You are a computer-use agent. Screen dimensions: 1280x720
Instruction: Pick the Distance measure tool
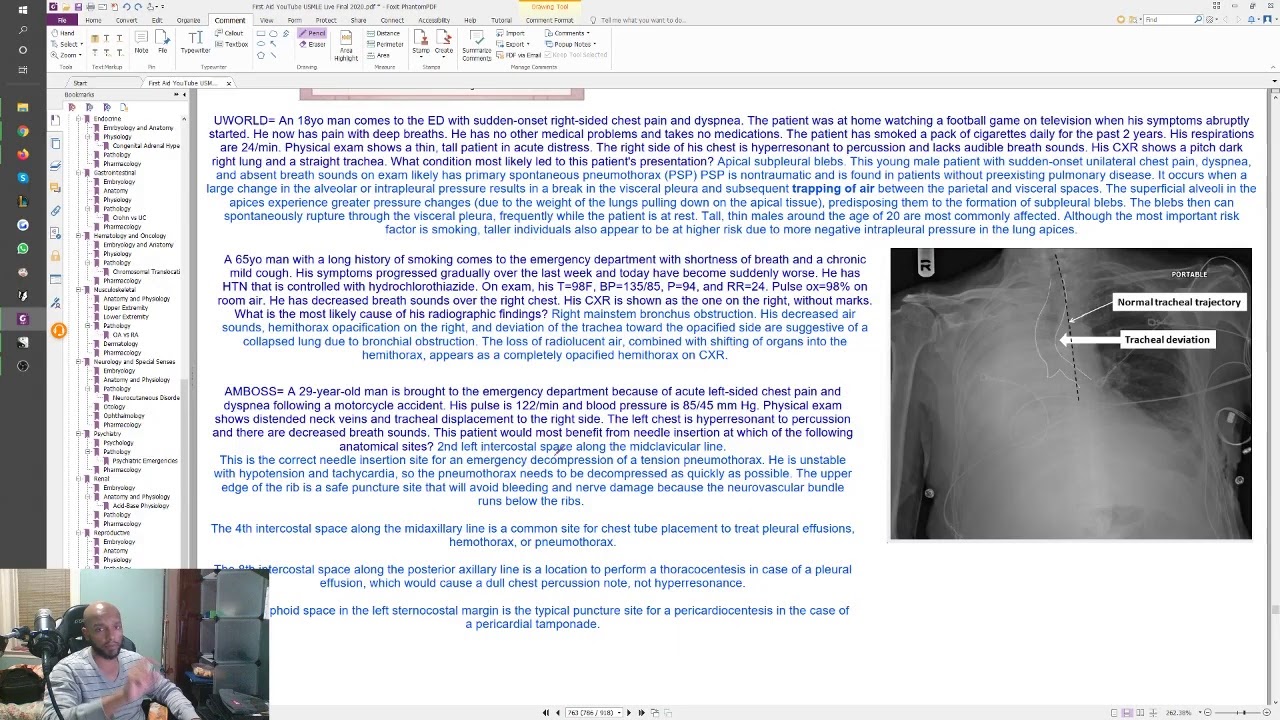pyautogui.click(x=383, y=33)
